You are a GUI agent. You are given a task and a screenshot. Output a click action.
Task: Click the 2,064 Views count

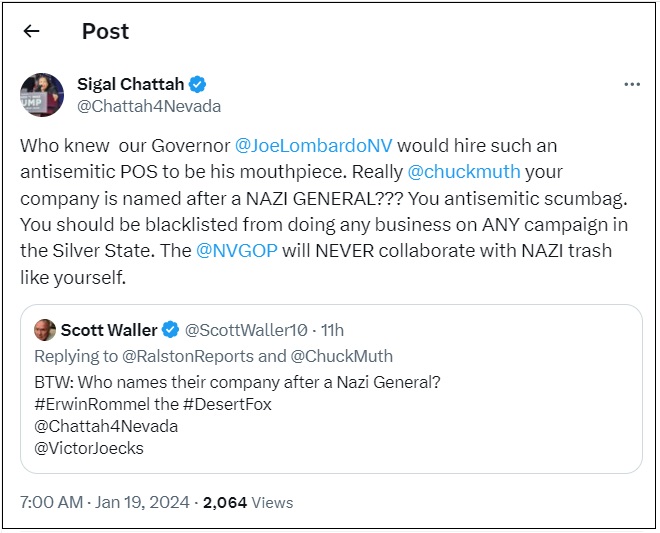click(x=248, y=502)
